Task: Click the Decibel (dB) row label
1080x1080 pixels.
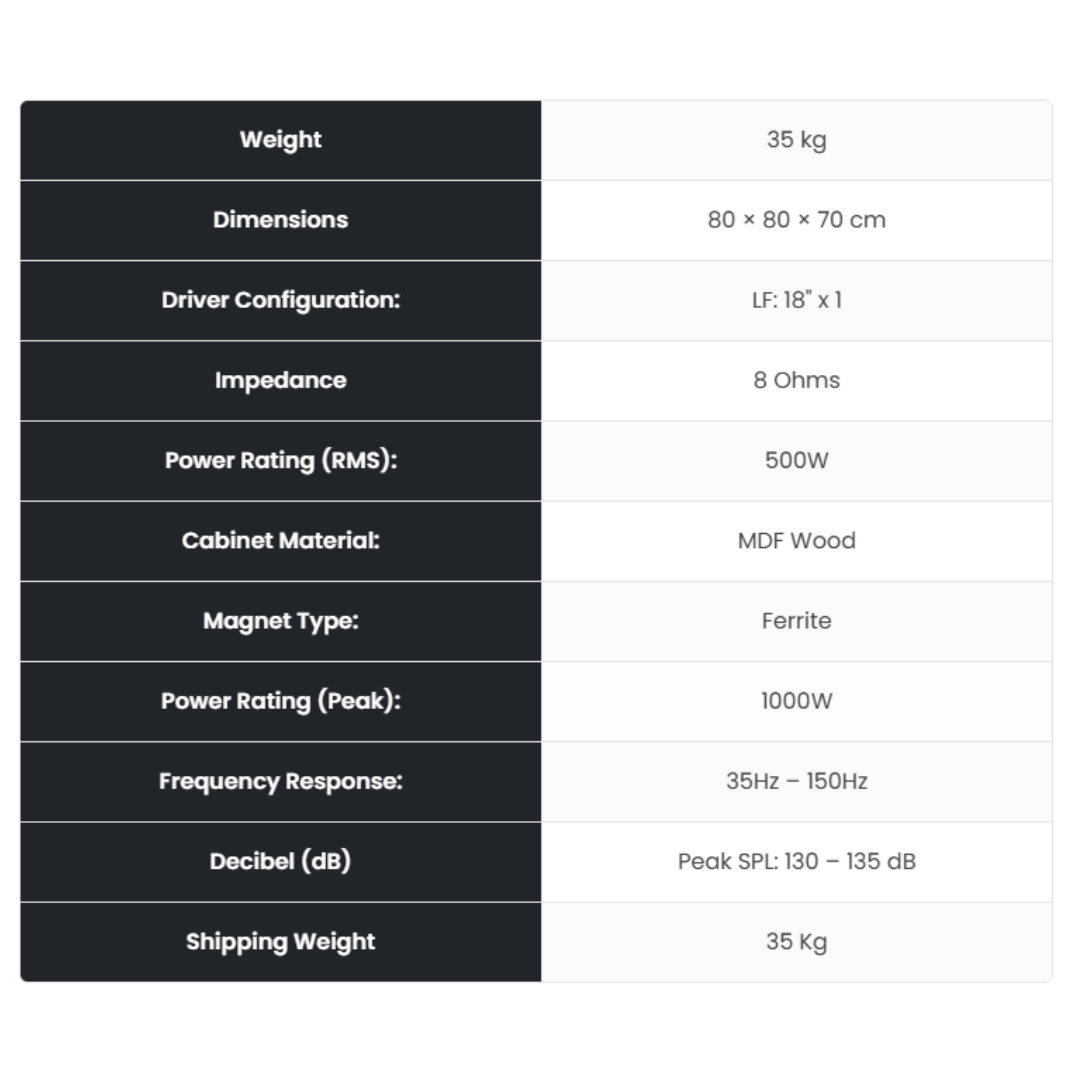Action: pyautogui.click(x=281, y=861)
